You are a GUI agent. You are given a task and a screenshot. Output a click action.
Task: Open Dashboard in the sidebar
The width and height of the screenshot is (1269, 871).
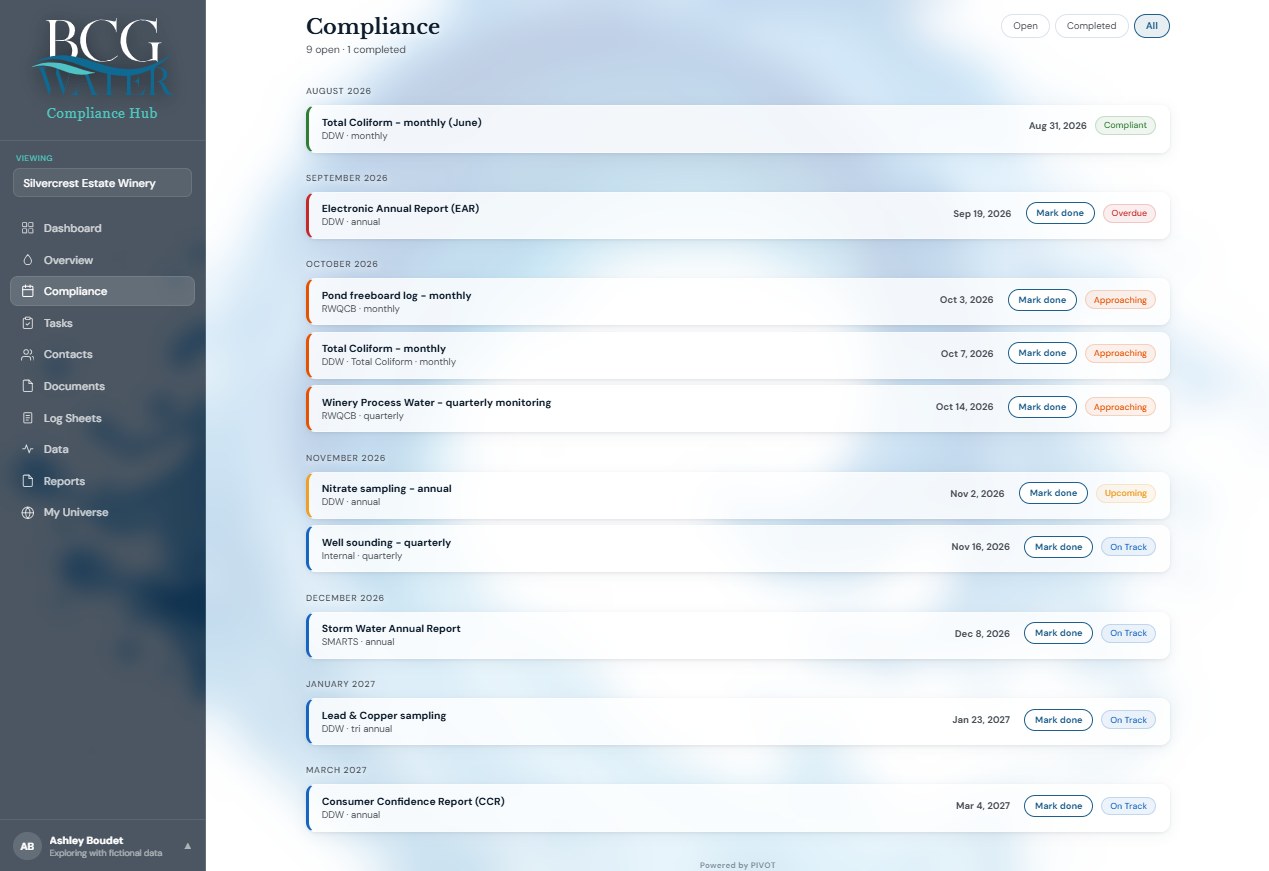tap(102, 228)
